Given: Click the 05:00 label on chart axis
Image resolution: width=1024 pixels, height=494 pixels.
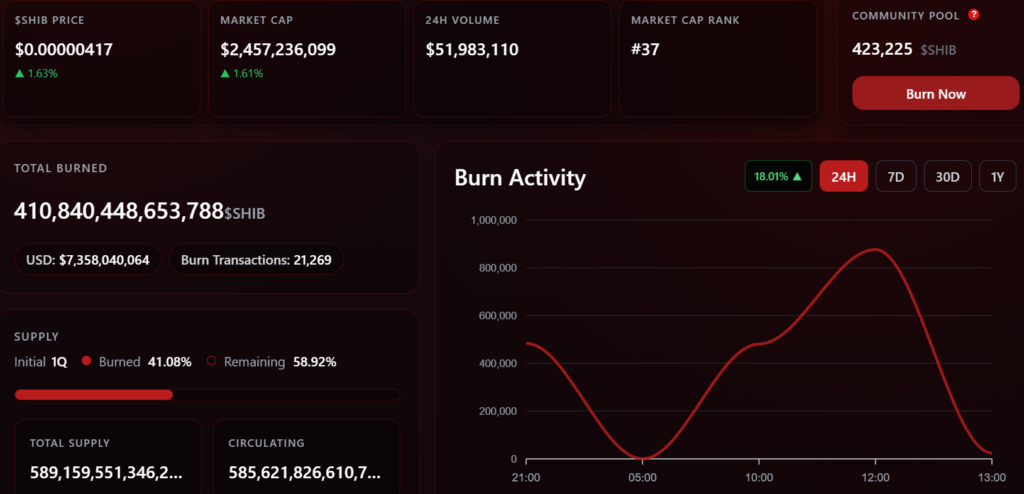Looking at the screenshot, I should coord(643,478).
